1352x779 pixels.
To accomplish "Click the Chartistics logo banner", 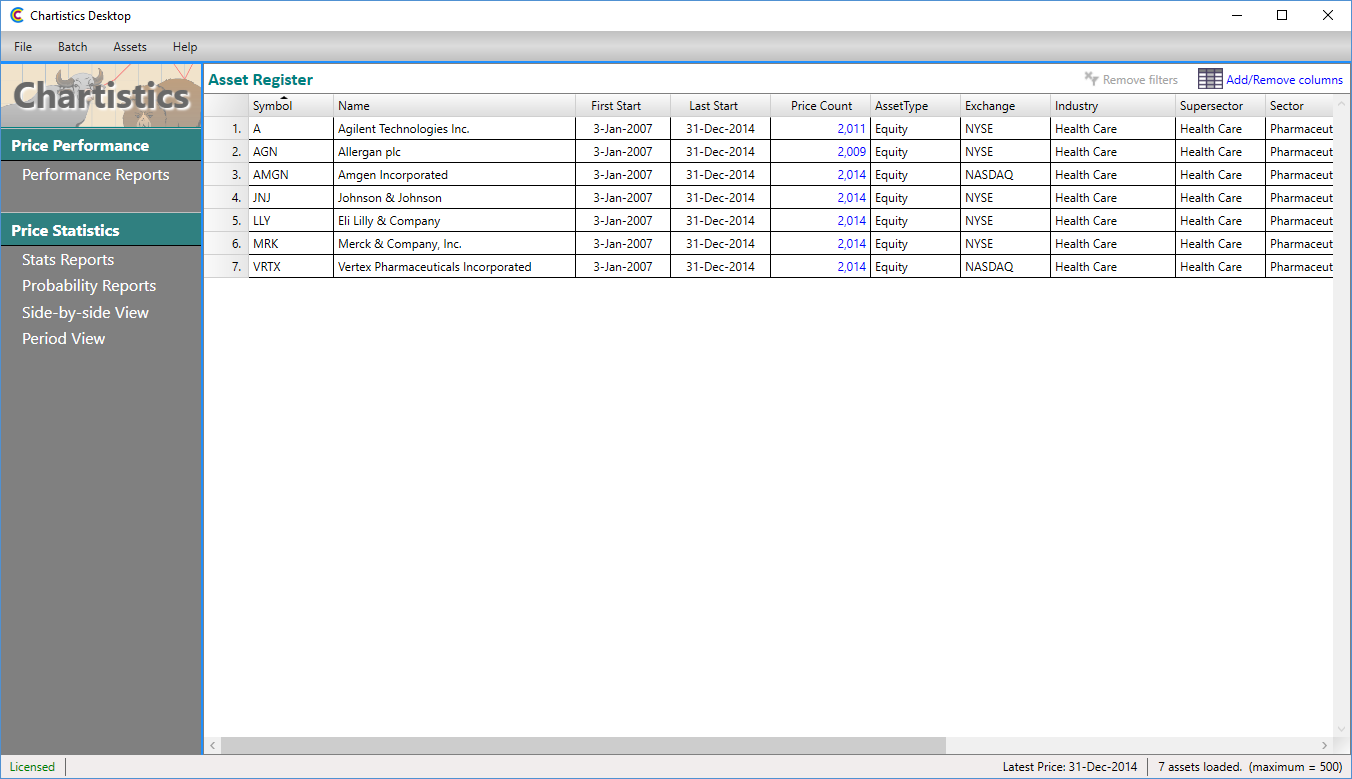I will [102, 96].
